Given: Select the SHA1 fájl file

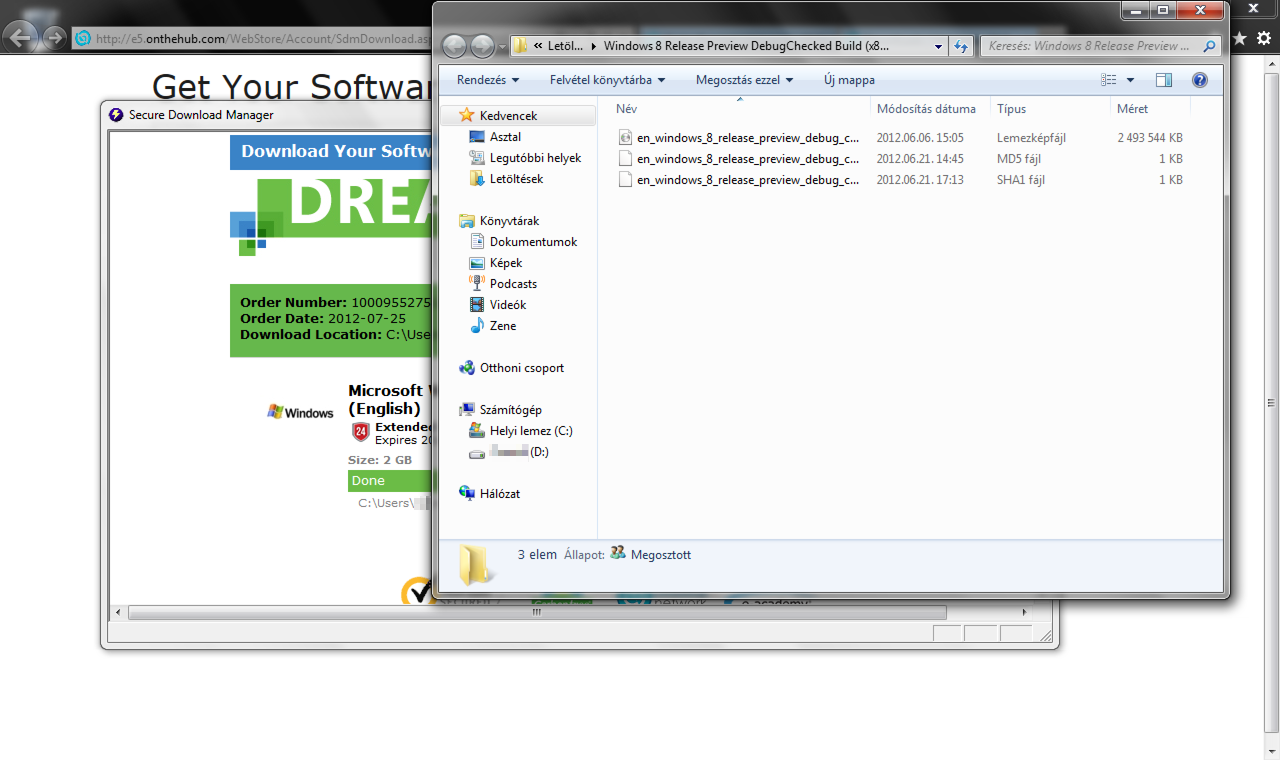Looking at the screenshot, I should click(900, 180).
